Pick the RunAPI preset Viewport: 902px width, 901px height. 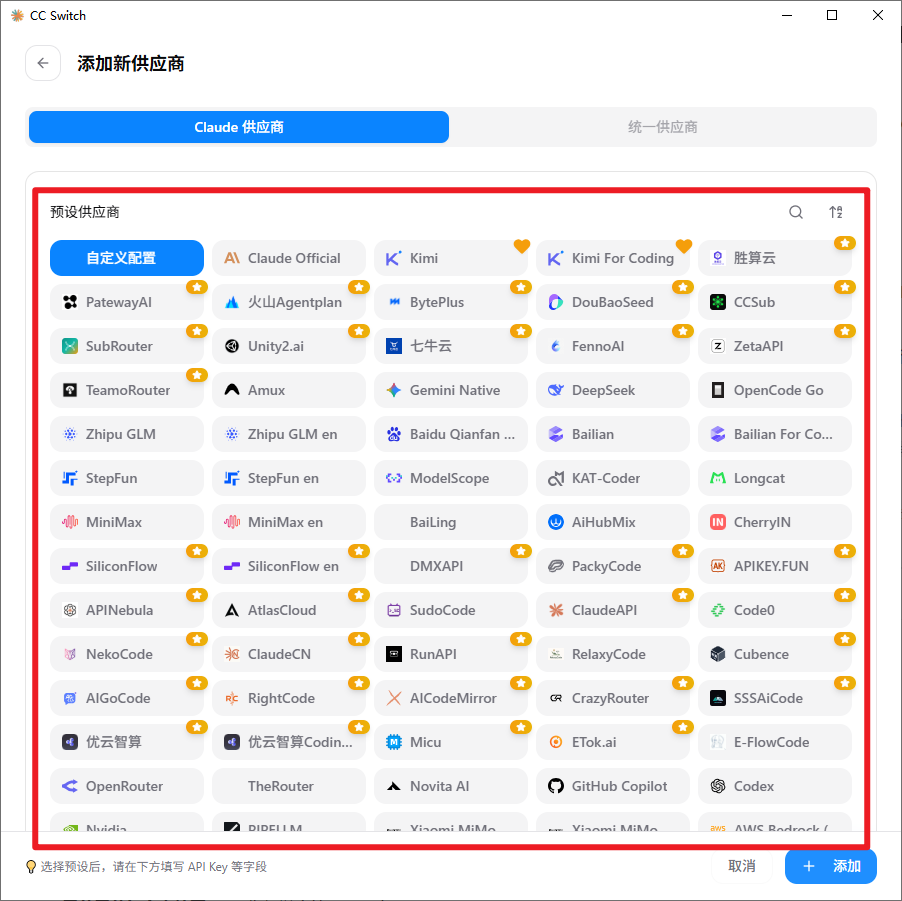click(x=451, y=654)
